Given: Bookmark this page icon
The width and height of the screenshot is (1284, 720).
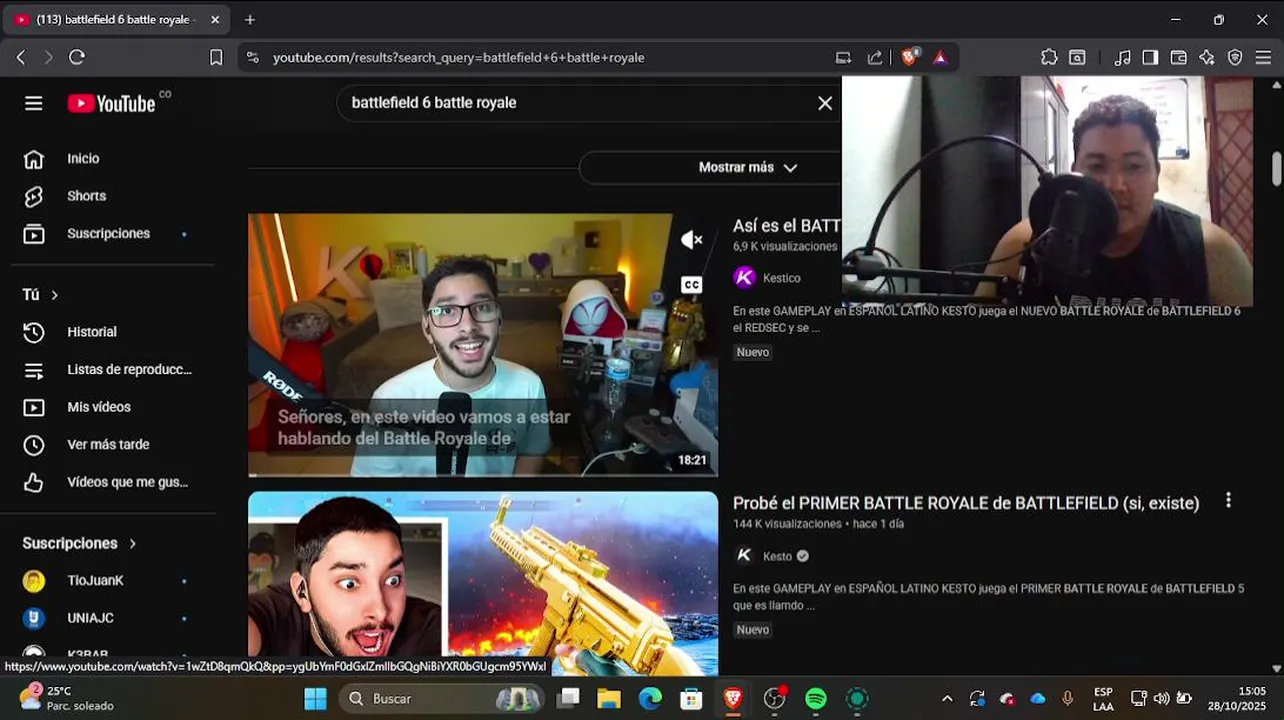Looking at the screenshot, I should (216, 57).
